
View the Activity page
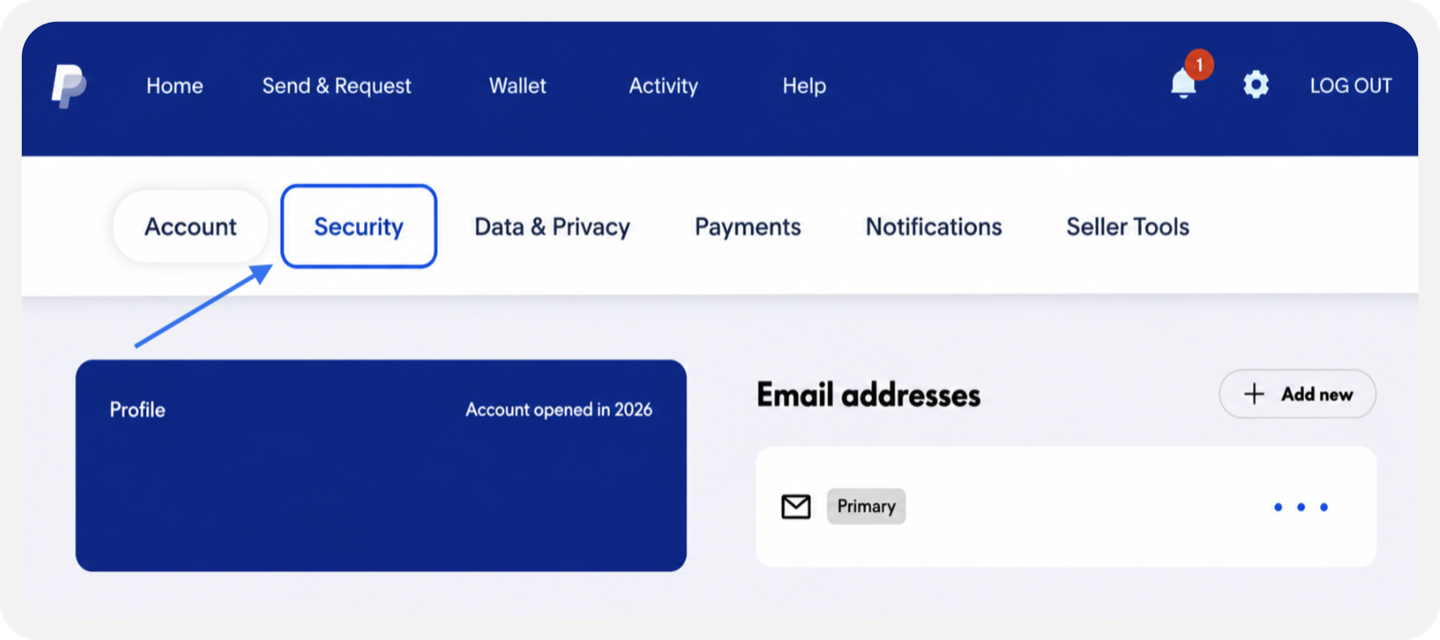click(663, 86)
